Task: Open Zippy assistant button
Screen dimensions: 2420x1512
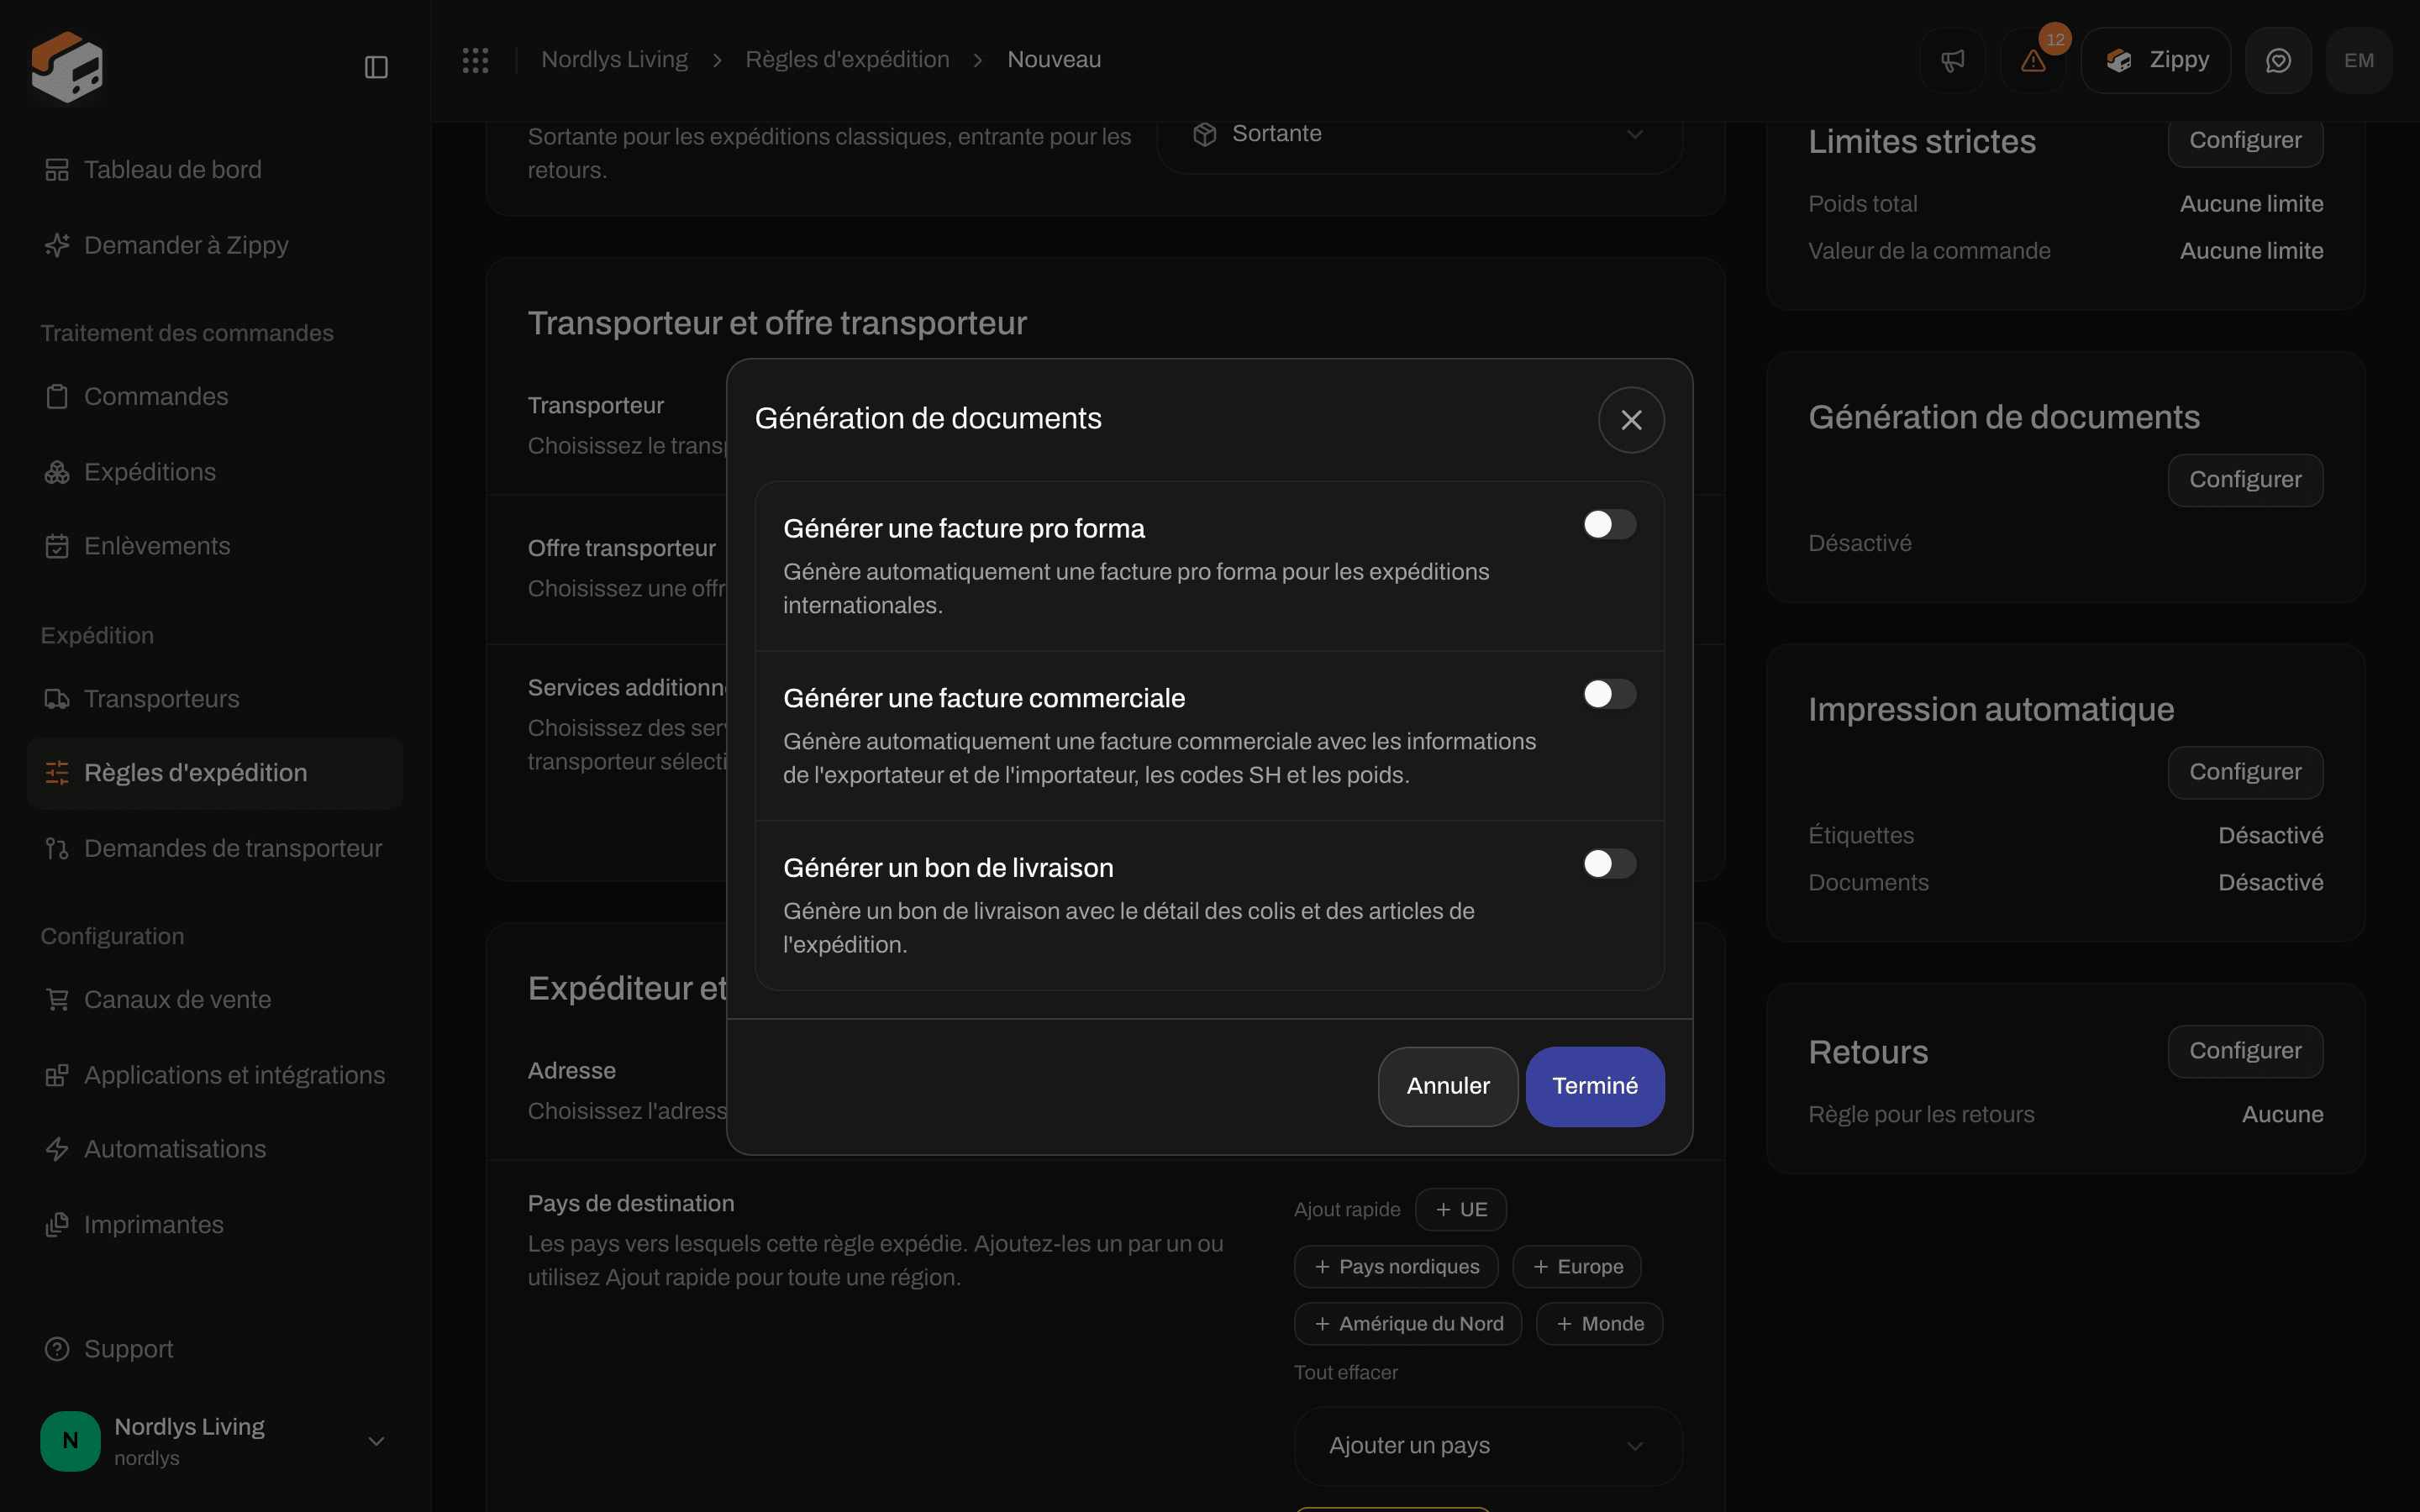Action: click(2156, 60)
